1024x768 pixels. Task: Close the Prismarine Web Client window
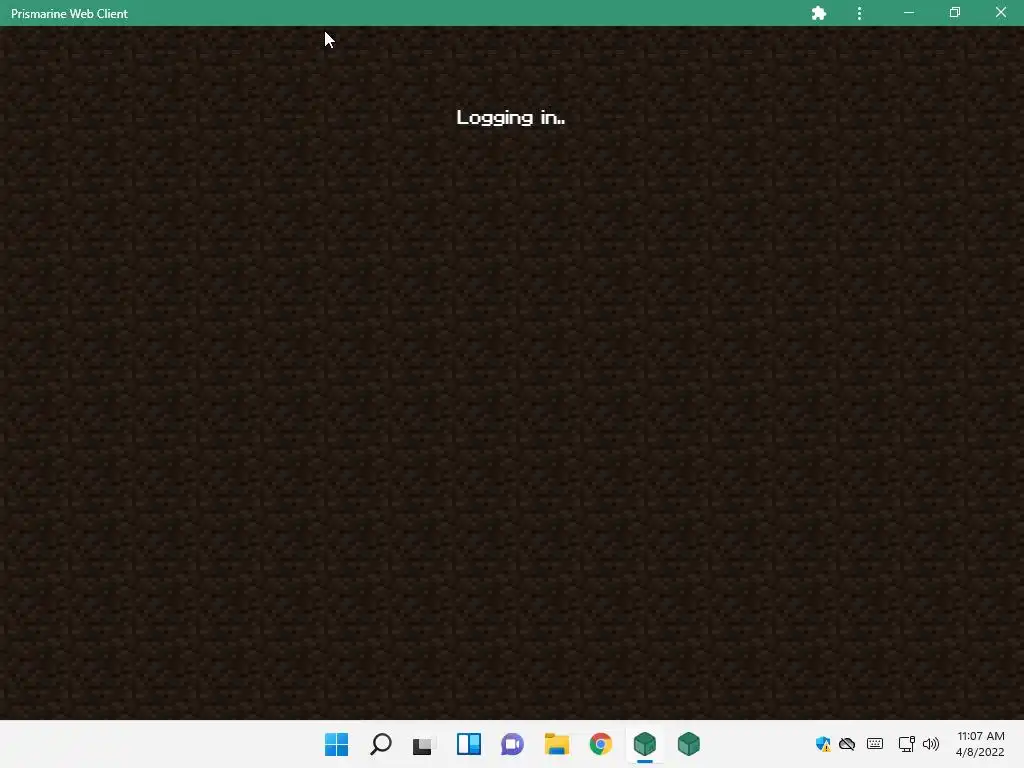click(x=1000, y=13)
